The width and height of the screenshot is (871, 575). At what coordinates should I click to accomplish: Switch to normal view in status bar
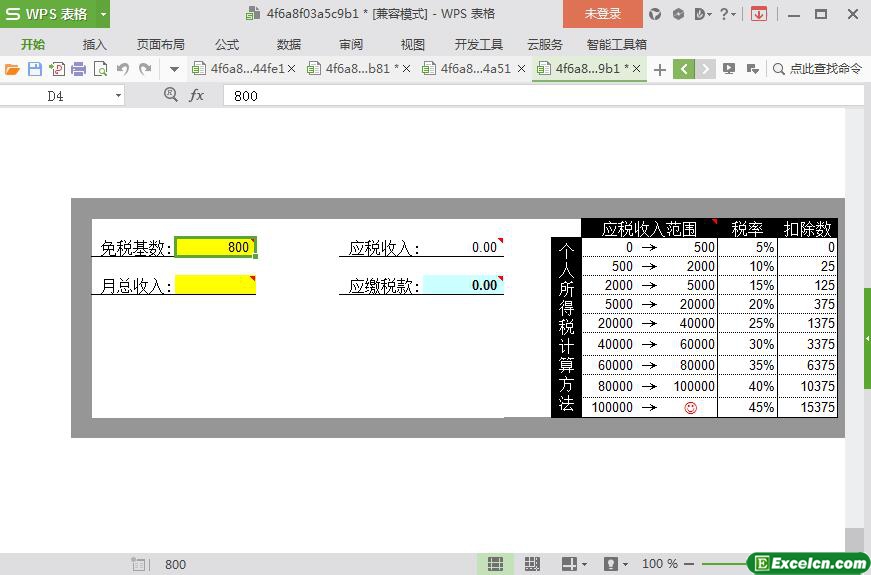[495, 564]
